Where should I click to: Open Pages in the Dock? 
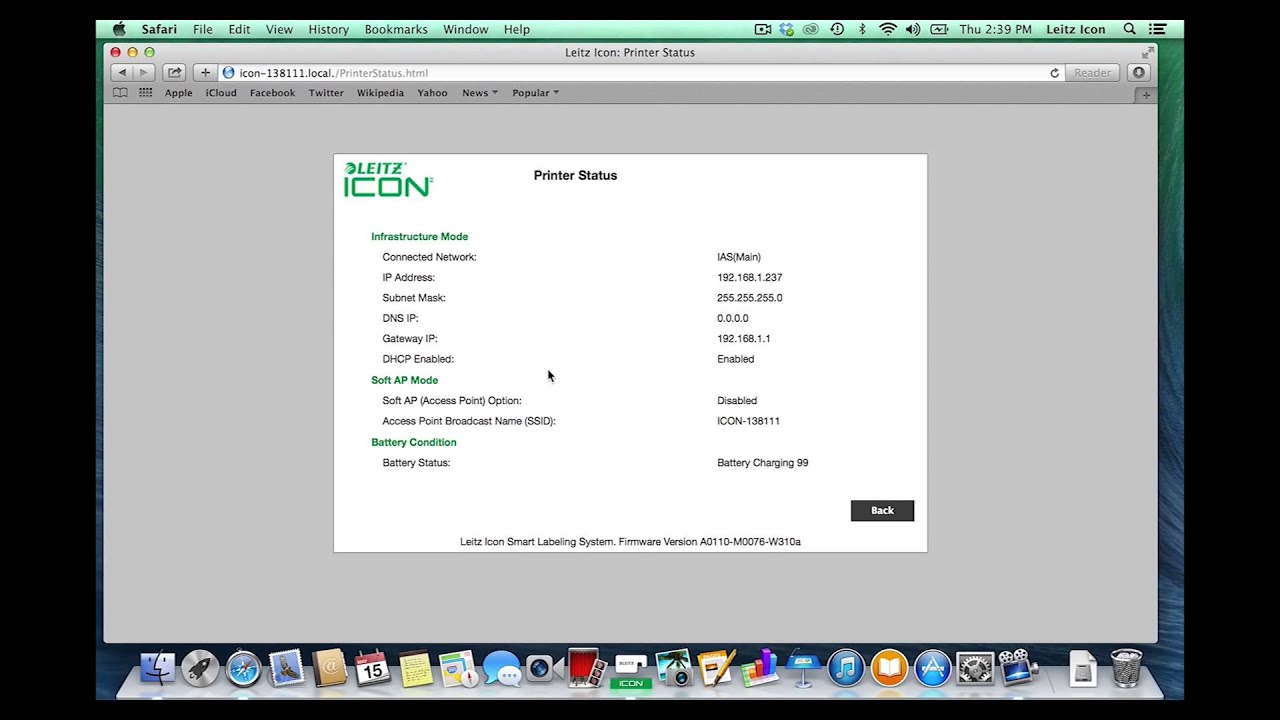(717, 669)
